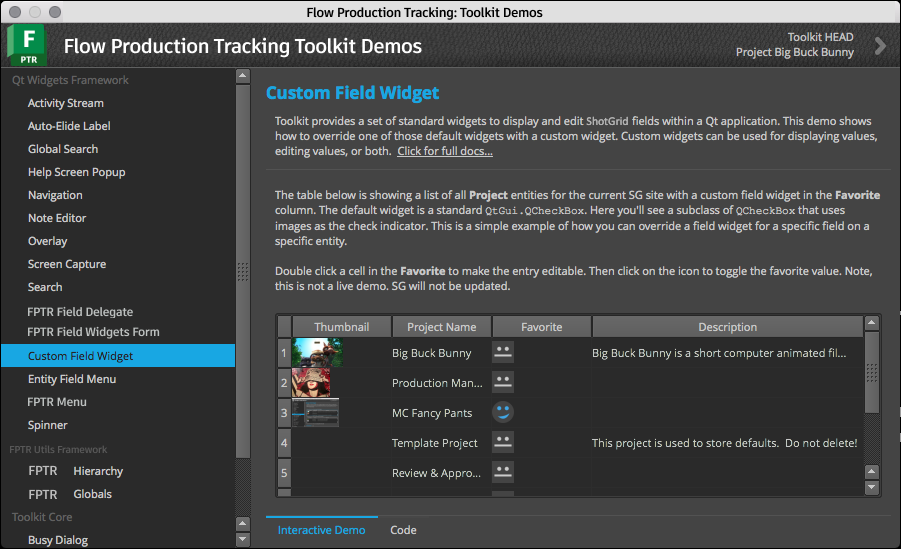
Task: Click the Qt Widgets Framework section heading
Action: coord(70,80)
